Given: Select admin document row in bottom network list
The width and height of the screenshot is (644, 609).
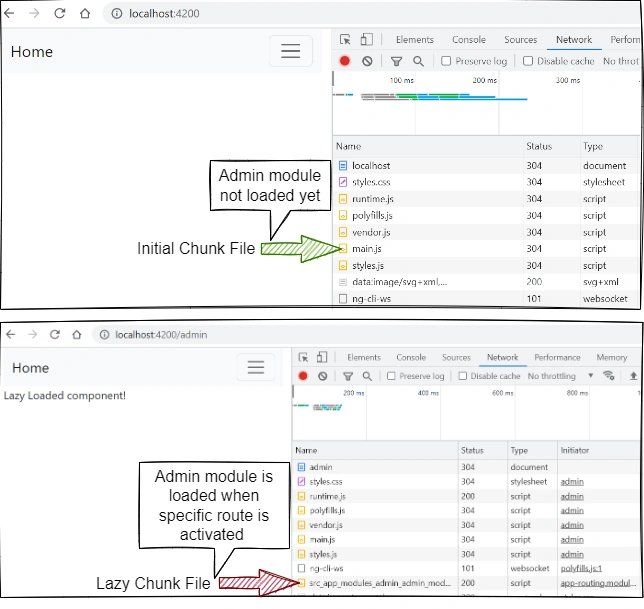Looking at the screenshot, I should pyautogui.click(x=466, y=467).
